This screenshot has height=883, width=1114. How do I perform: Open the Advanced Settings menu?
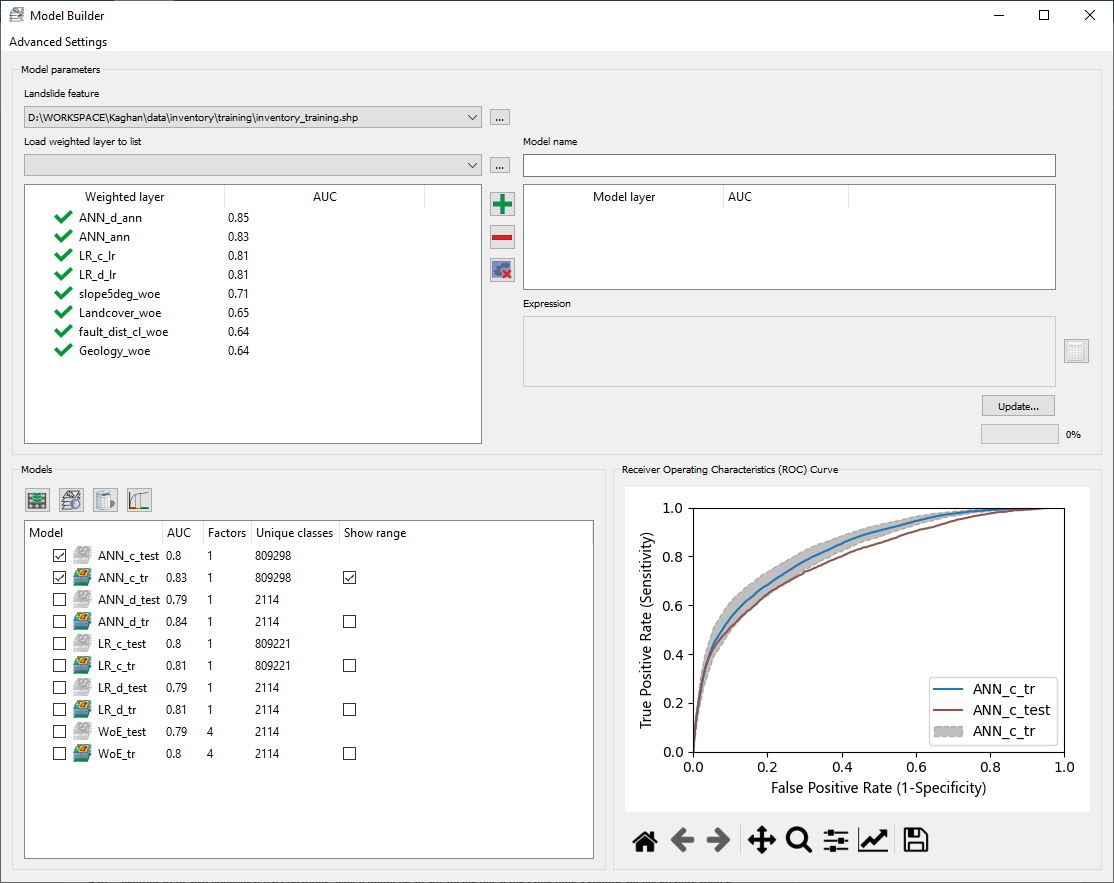[58, 42]
